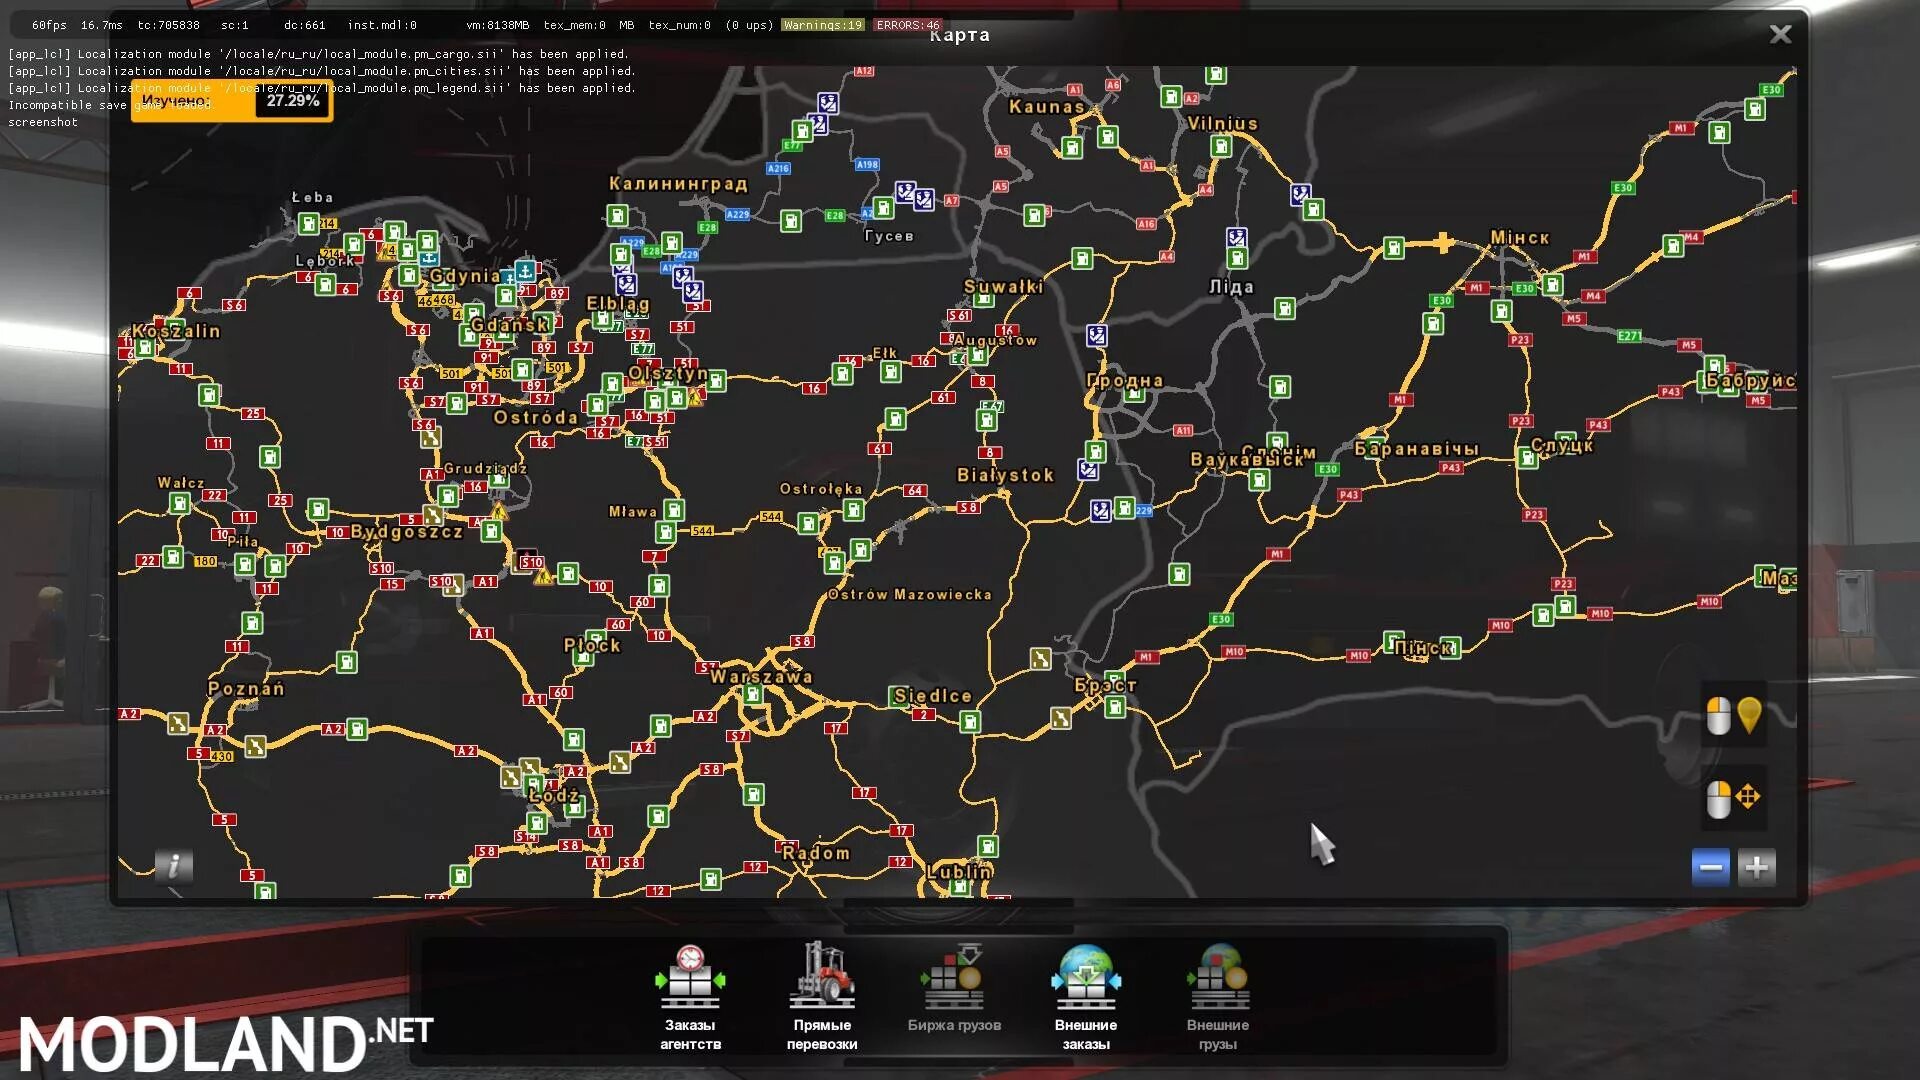Screen dimensions: 1920x1080
Task: Click the Warnings:19 console indicator
Action: click(823, 25)
